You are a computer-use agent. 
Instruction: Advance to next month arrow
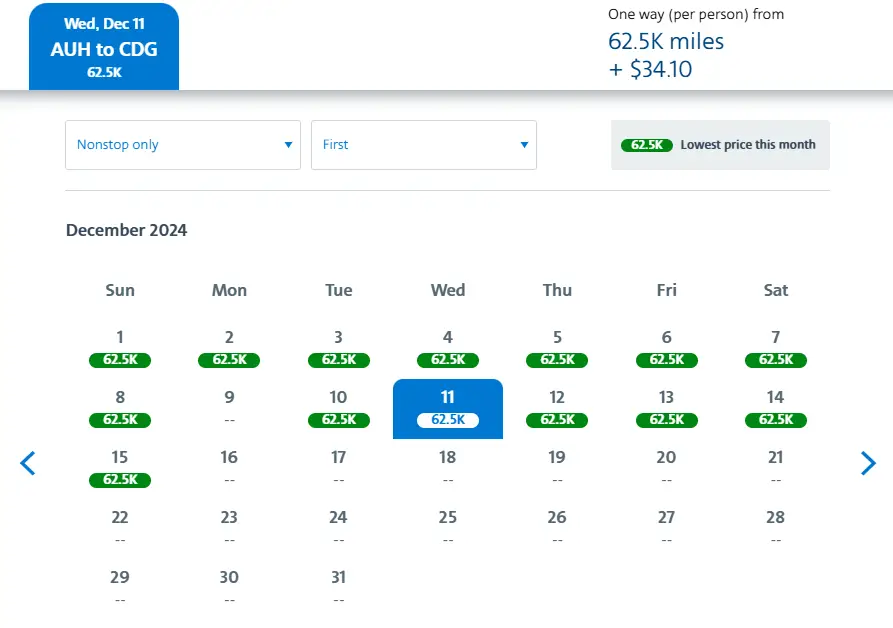click(x=867, y=463)
